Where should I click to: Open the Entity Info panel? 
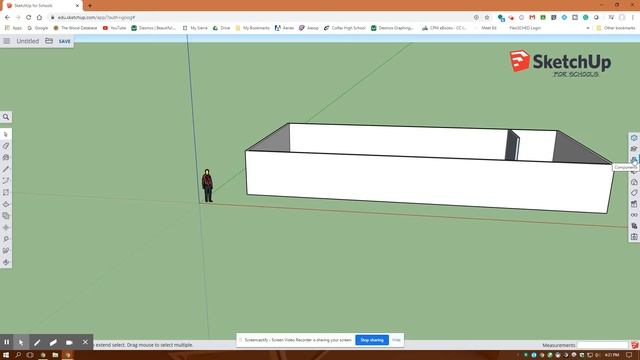(634, 138)
